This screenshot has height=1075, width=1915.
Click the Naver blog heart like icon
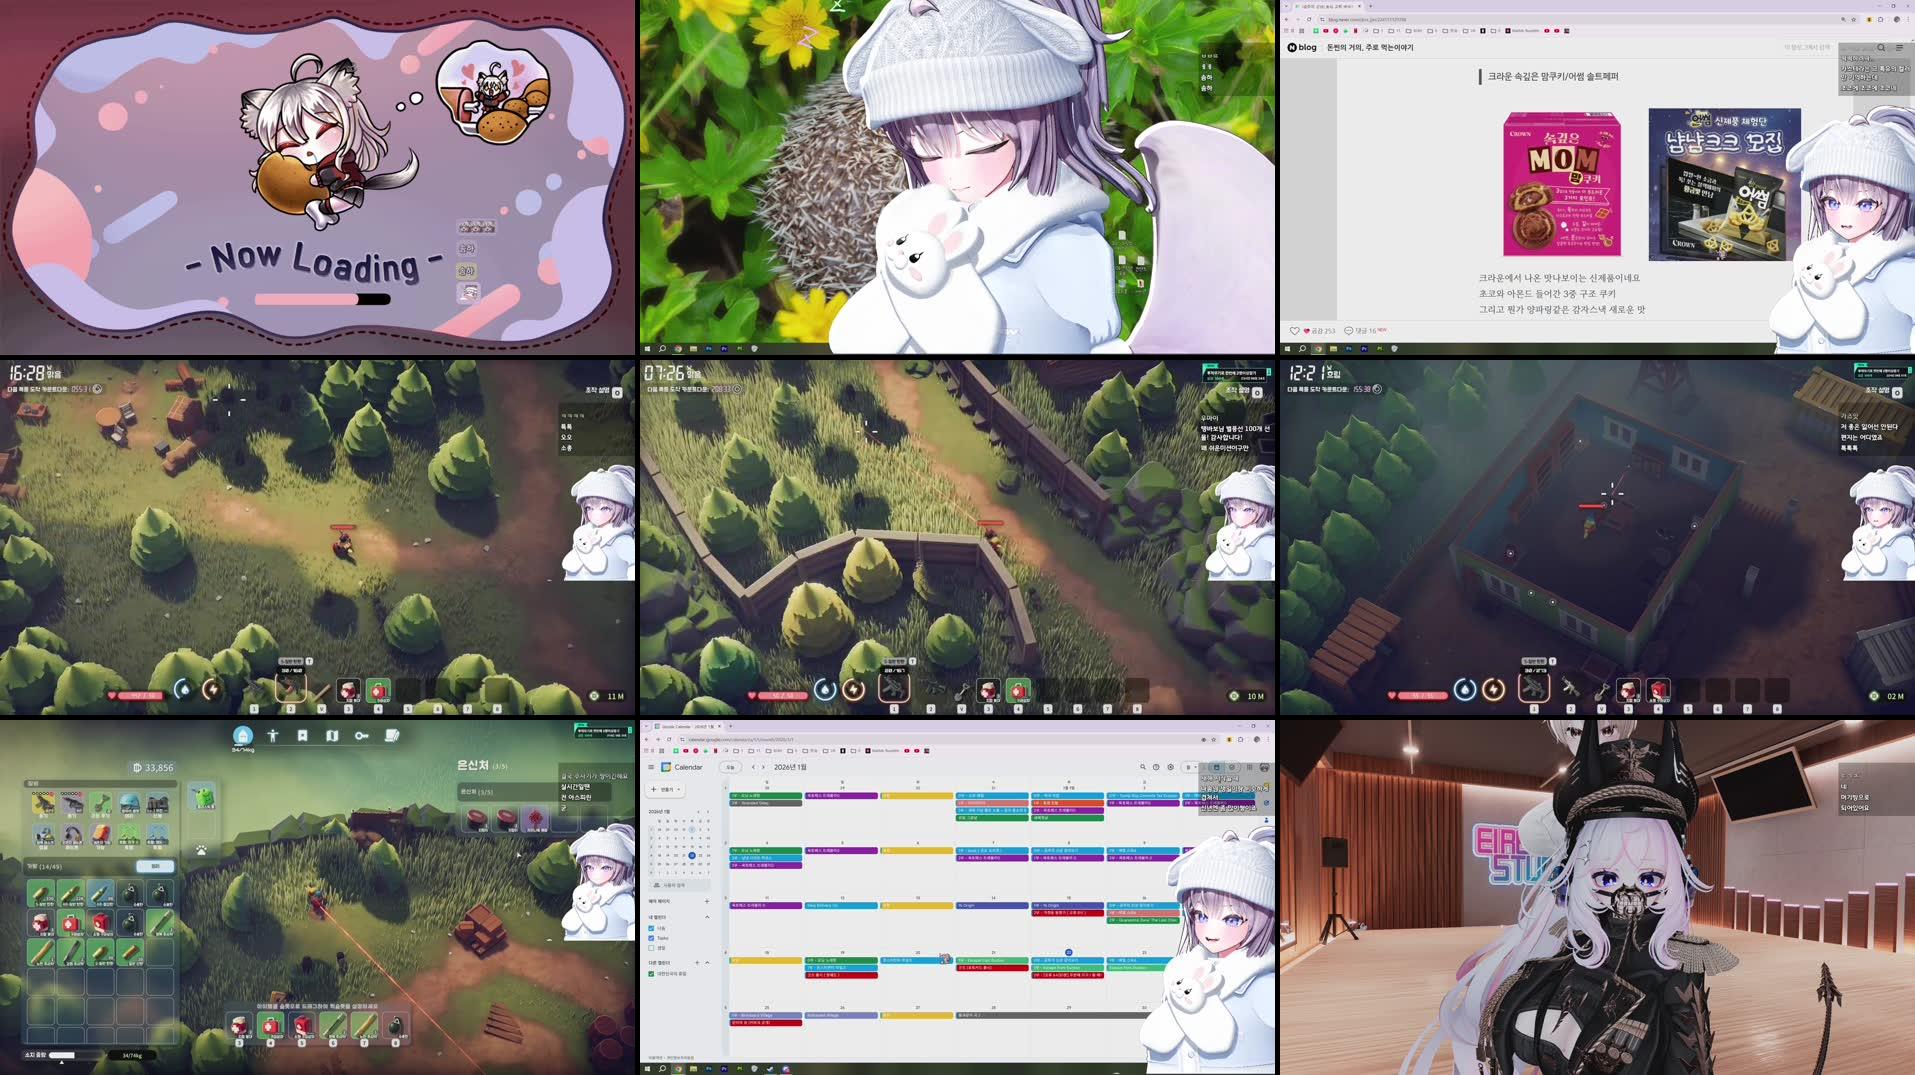click(1294, 330)
